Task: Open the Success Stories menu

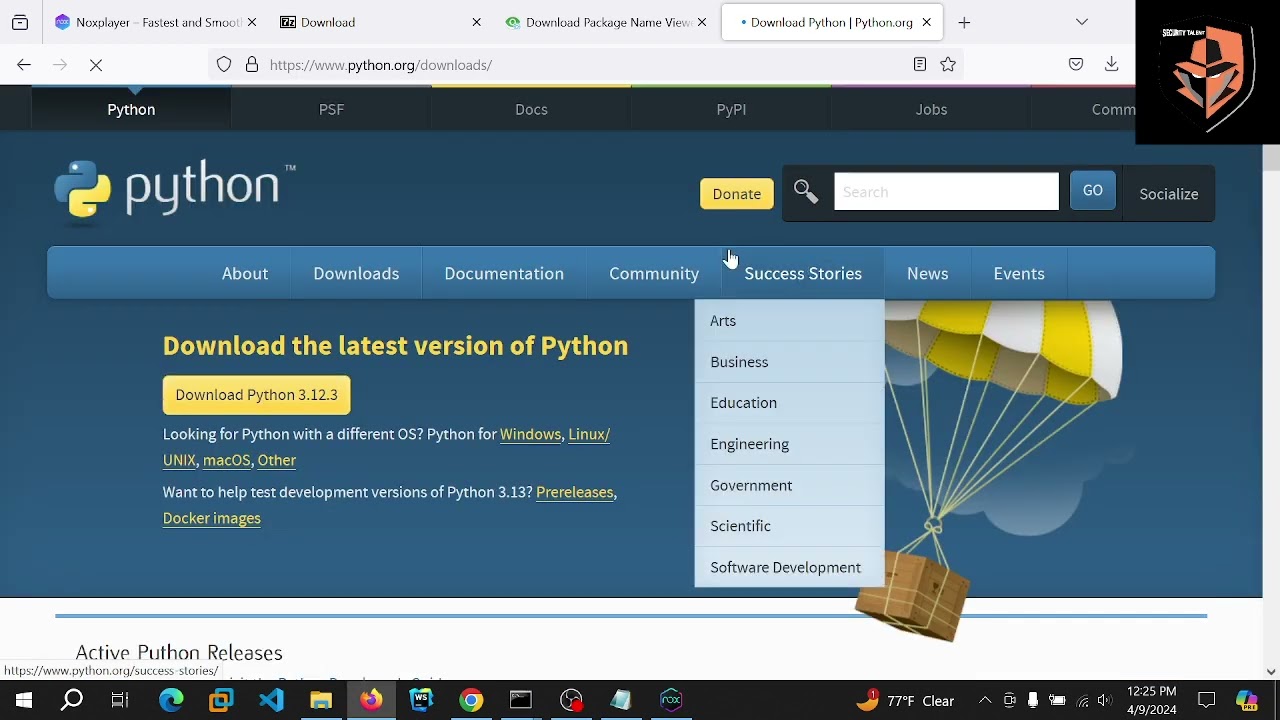Action: click(x=803, y=273)
